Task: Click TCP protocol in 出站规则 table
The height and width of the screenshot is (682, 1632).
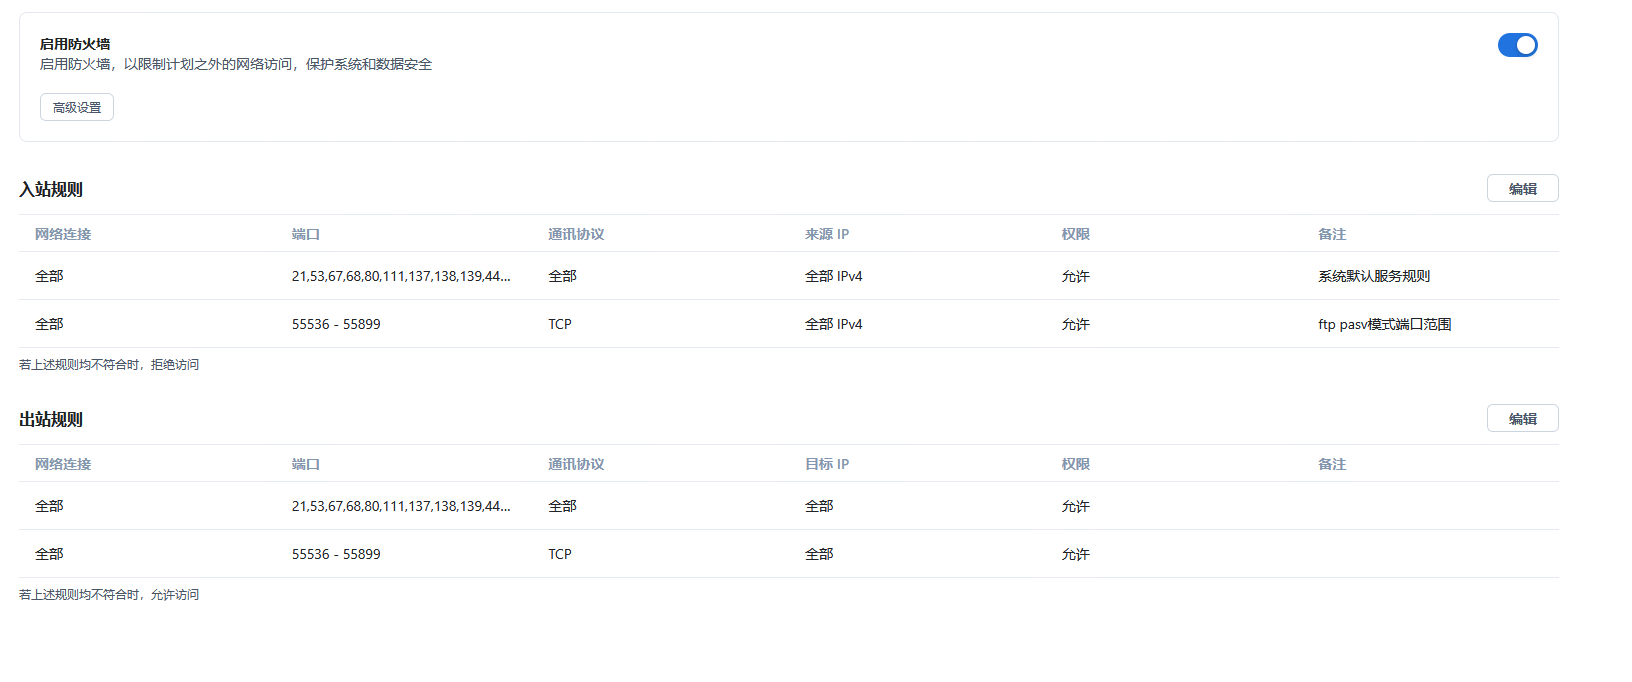Action: (560, 554)
